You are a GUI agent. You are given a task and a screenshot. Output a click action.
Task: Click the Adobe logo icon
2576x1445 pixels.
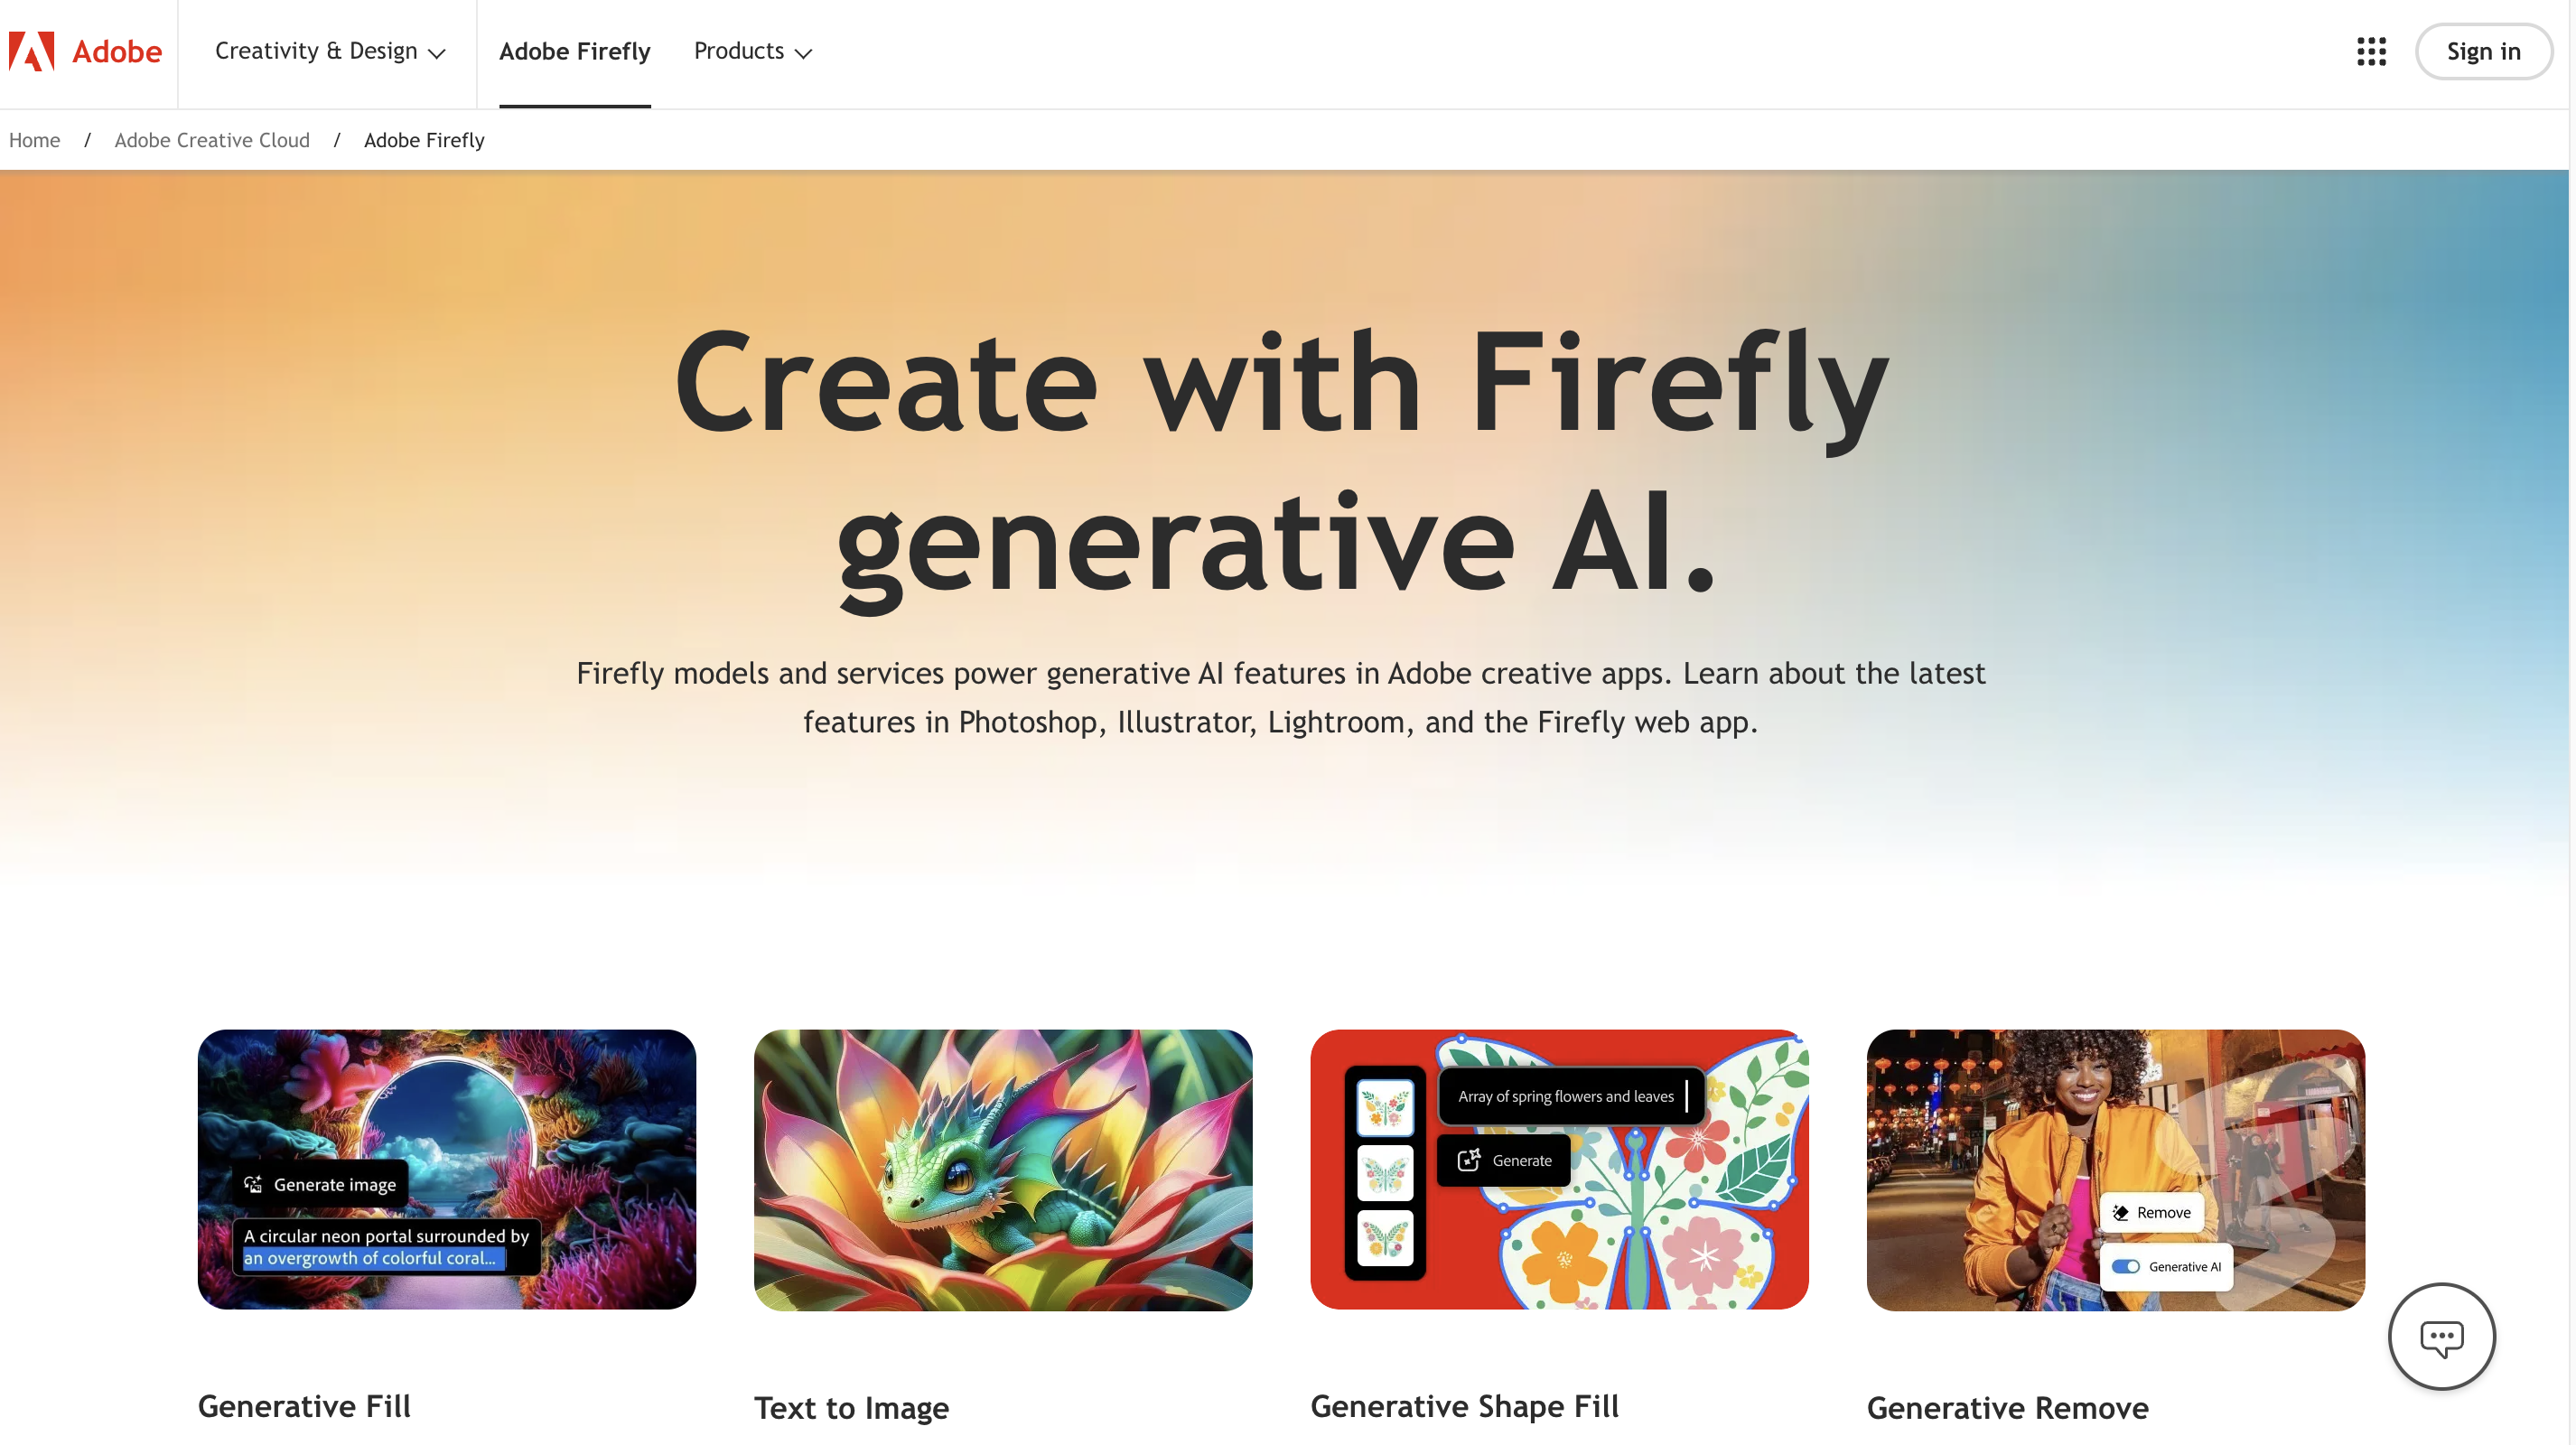[x=31, y=51]
